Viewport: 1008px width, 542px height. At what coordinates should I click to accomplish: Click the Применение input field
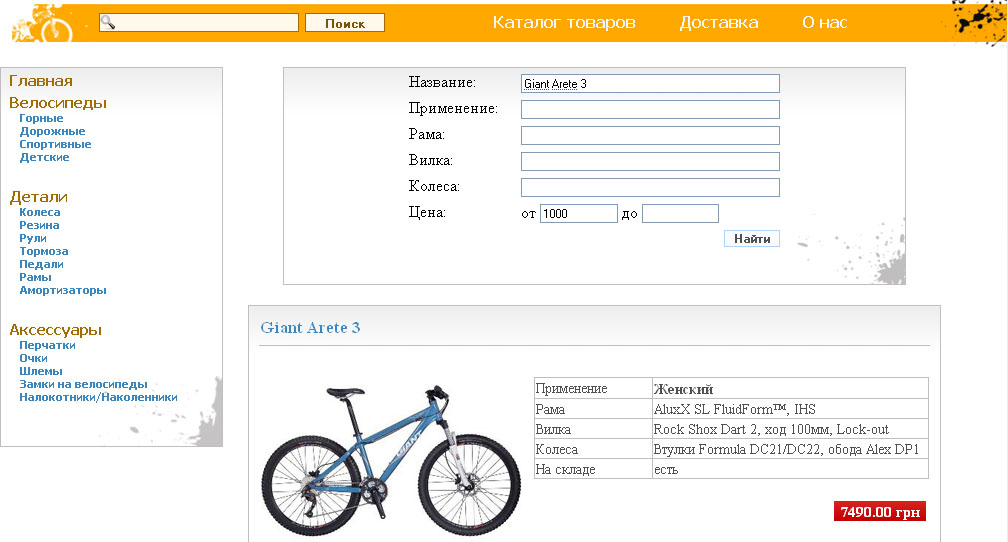click(x=650, y=109)
